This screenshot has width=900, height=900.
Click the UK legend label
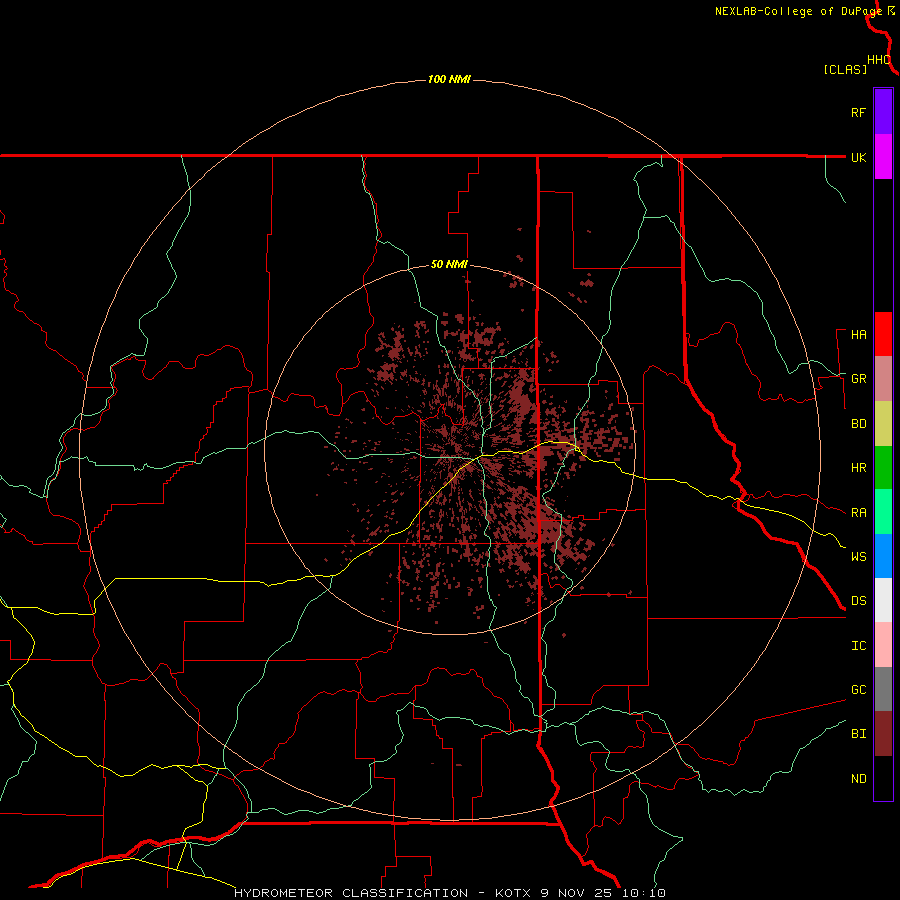[x=858, y=157]
